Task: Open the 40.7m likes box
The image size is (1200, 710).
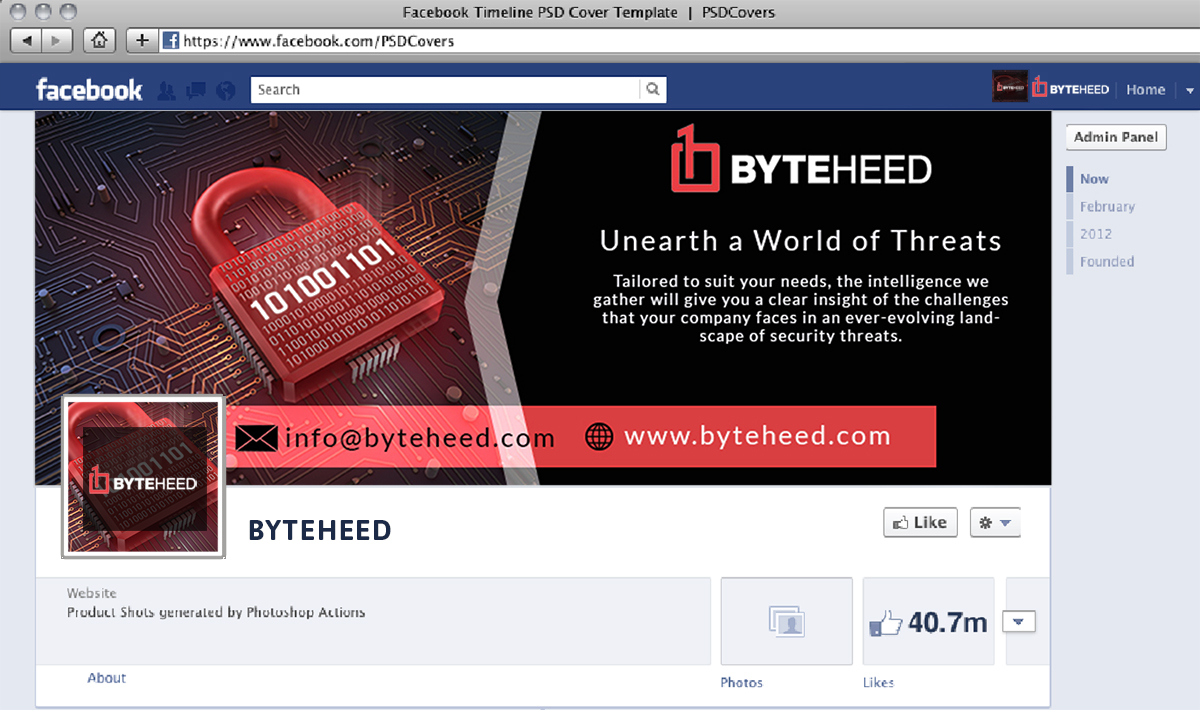Action: point(929,621)
